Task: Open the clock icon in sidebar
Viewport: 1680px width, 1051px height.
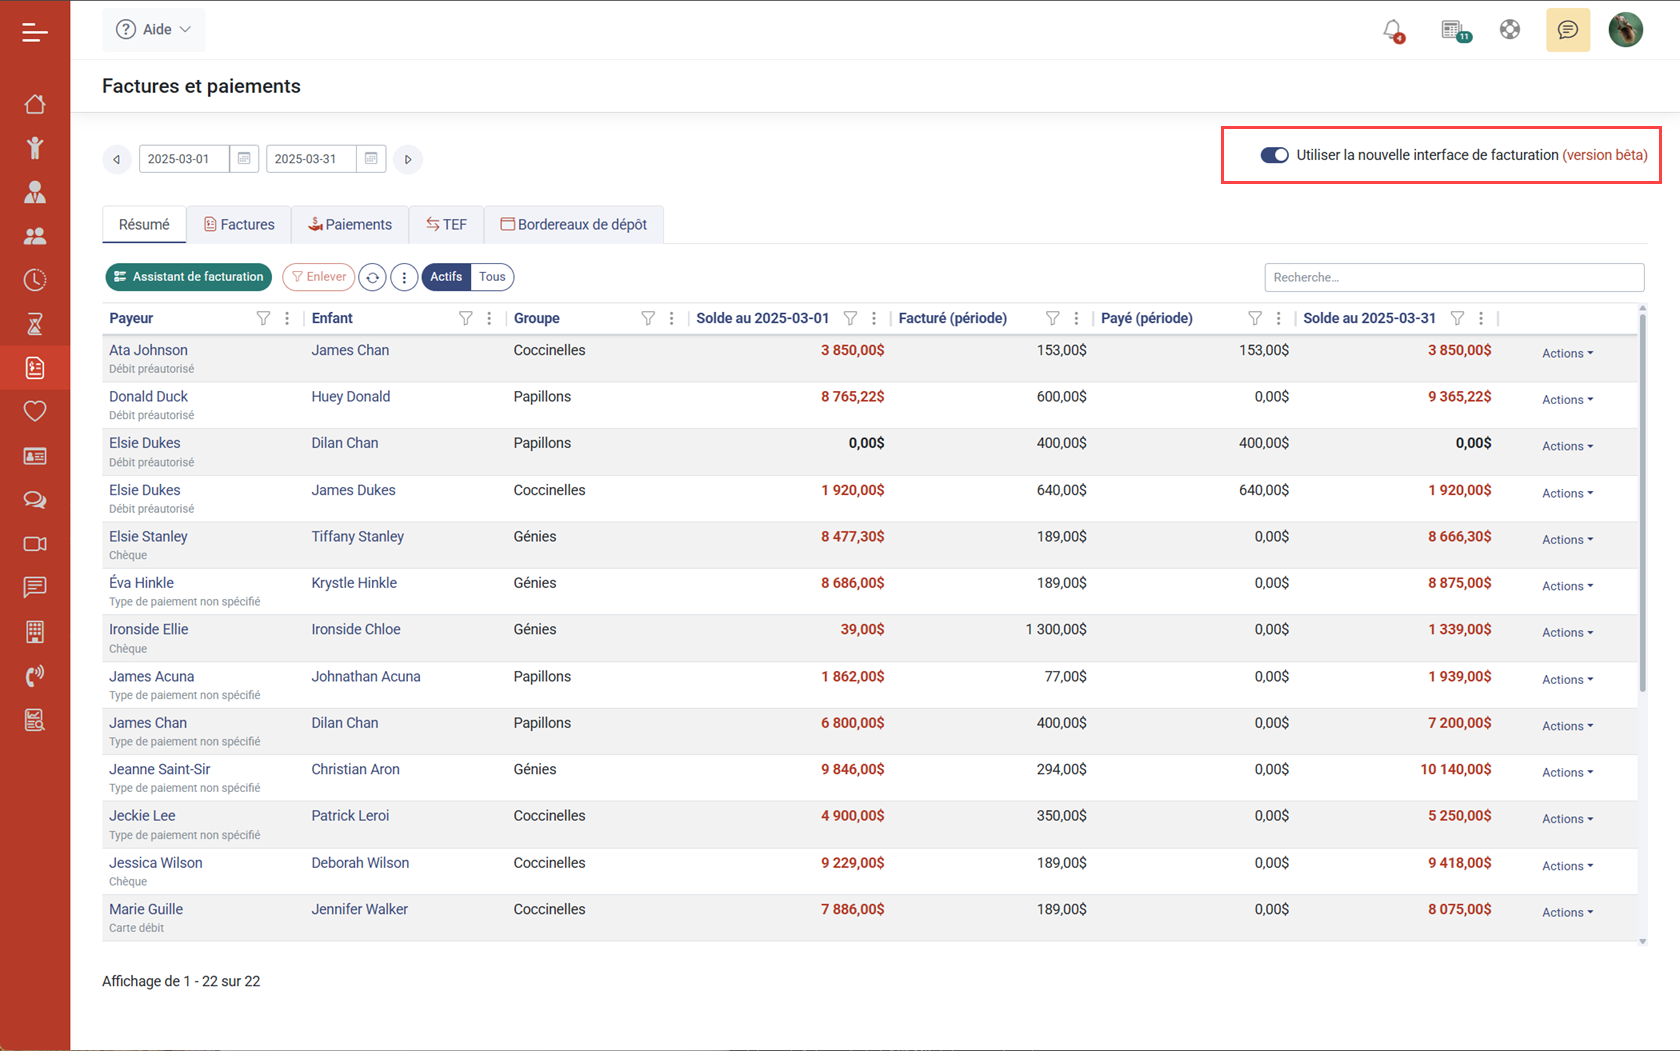Action: pos(35,280)
